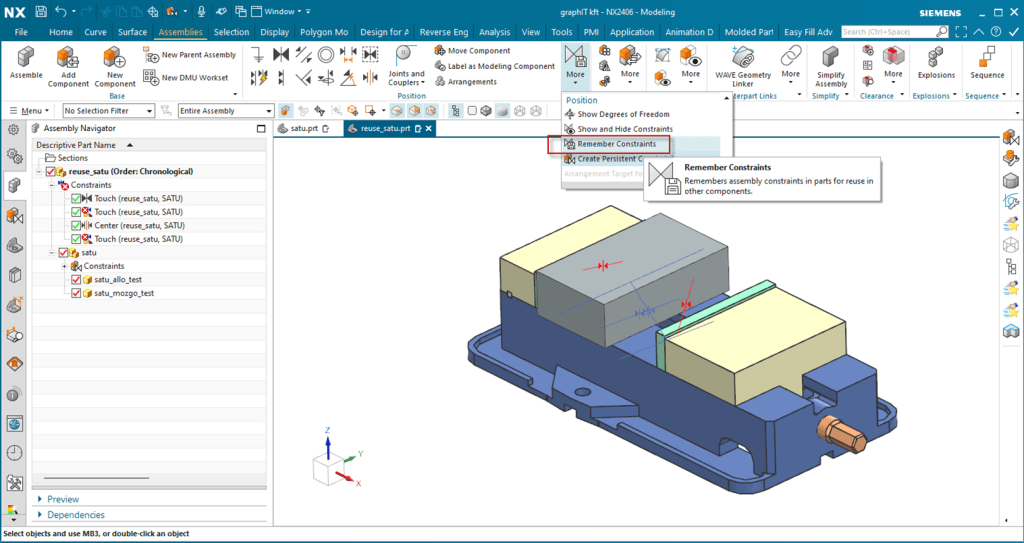The height and width of the screenshot is (543, 1024).
Task: Launch the Explosions tool
Action: click(x=935, y=57)
